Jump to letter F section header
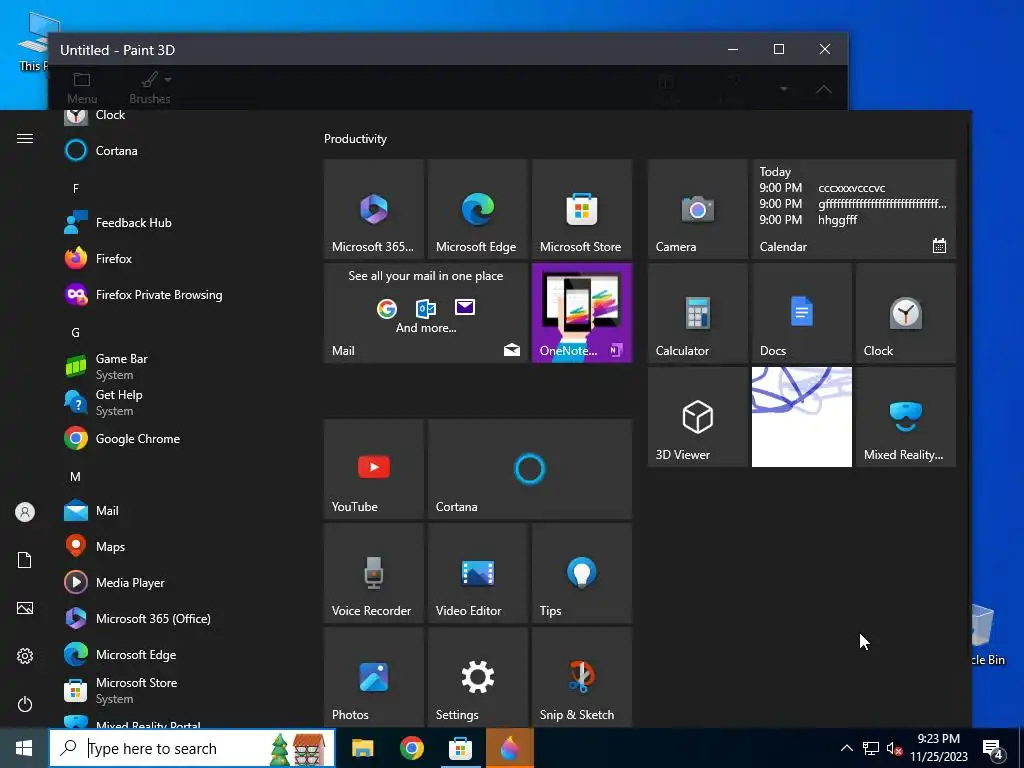Image resolution: width=1024 pixels, height=768 pixels. [x=76, y=189]
